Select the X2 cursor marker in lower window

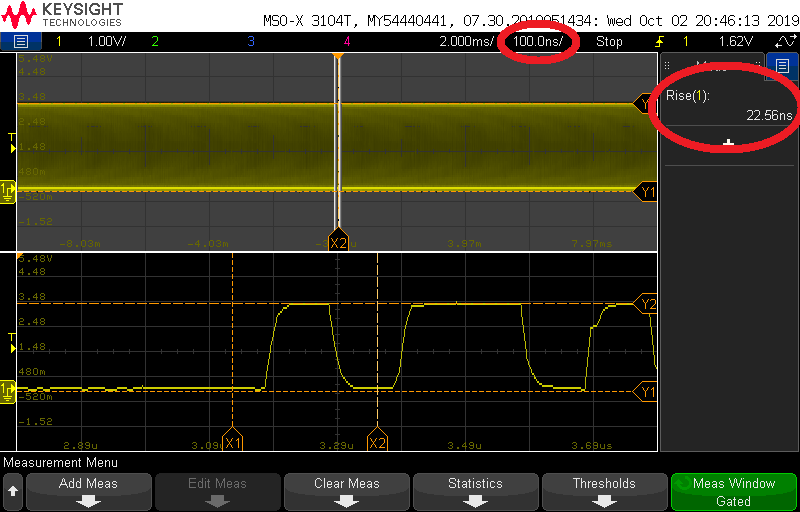pos(377,442)
